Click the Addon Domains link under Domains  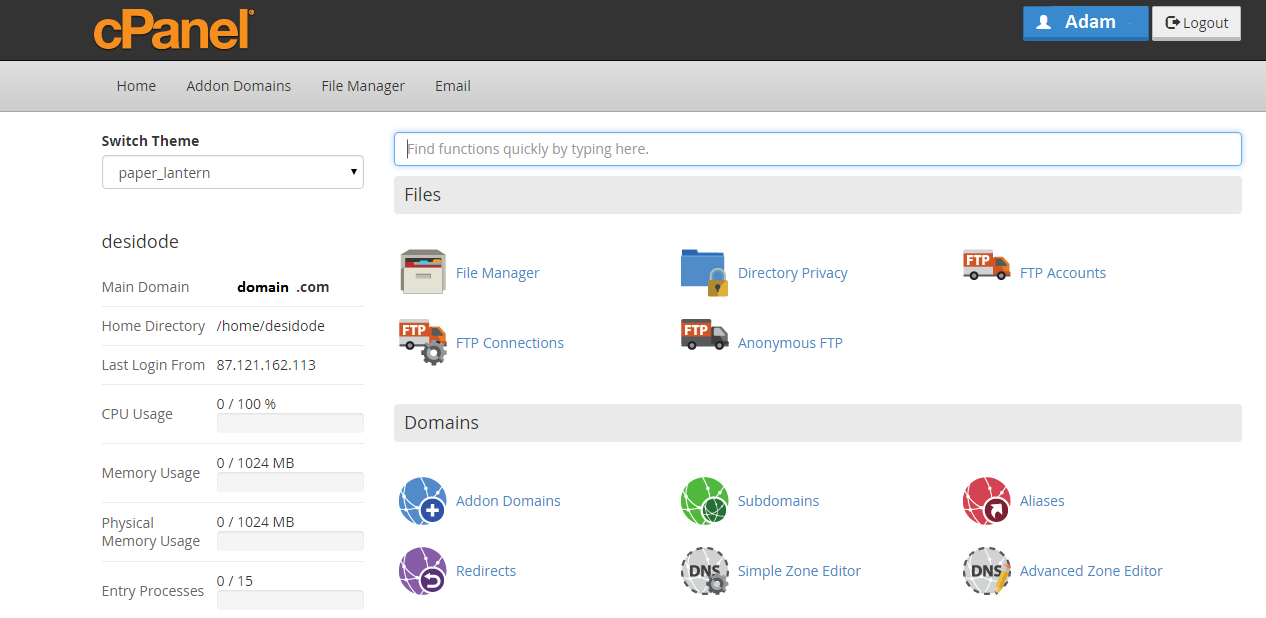508,501
